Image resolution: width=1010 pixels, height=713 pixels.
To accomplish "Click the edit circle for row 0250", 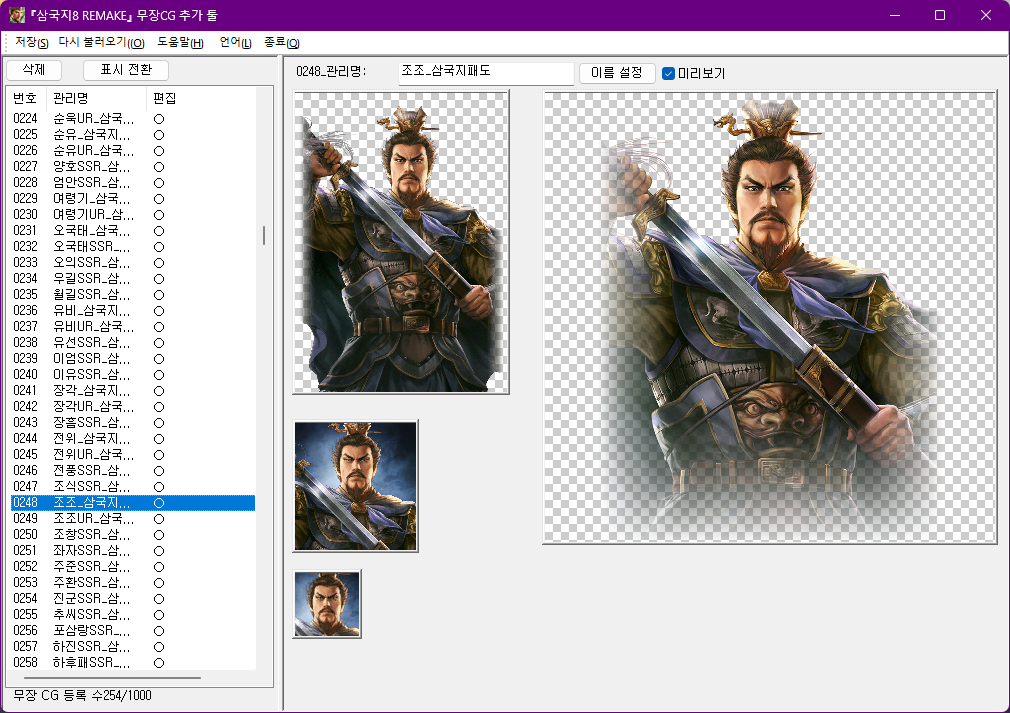I will click(x=159, y=535).
